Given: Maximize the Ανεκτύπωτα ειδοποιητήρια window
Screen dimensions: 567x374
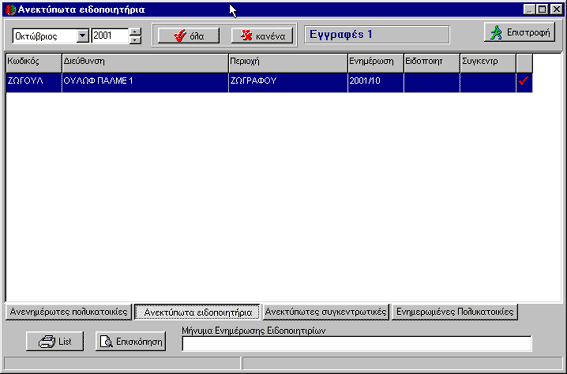Looking at the screenshot, I should (x=542, y=9).
